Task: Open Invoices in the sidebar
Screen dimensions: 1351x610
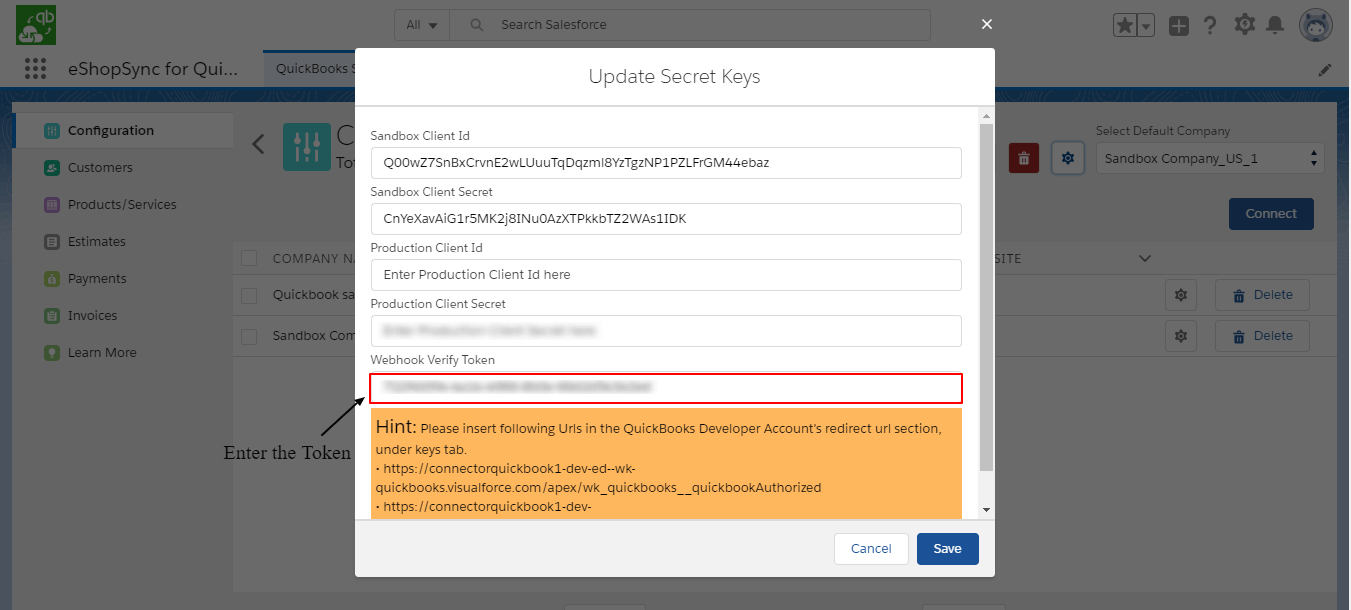Action: point(92,316)
